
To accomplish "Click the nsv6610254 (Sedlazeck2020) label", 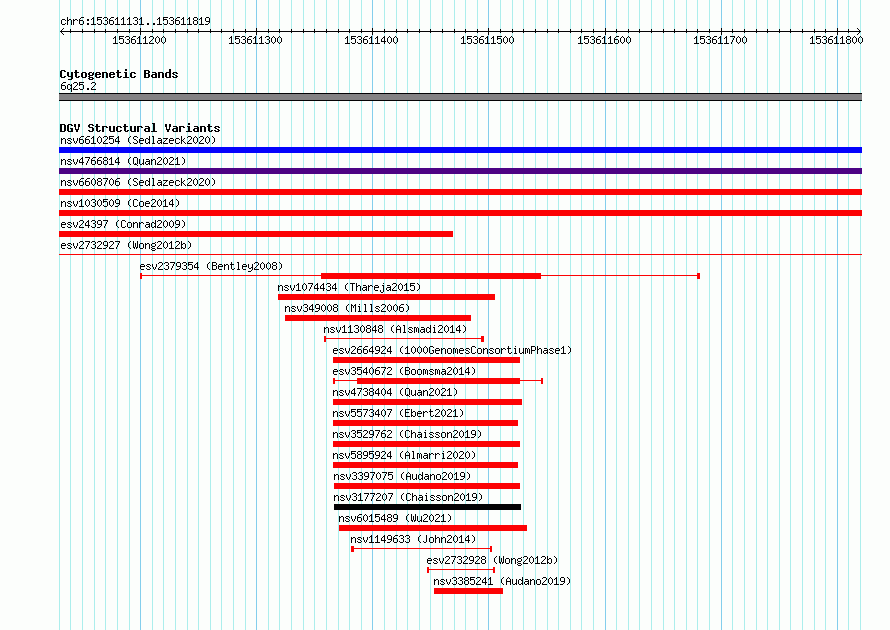I will click(x=138, y=140).
